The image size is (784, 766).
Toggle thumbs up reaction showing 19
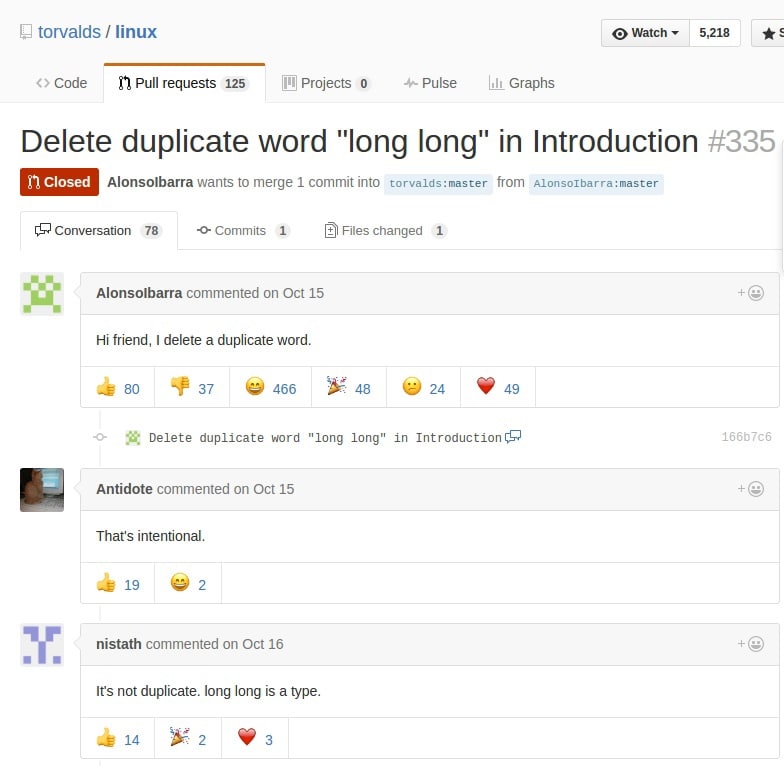118,584
